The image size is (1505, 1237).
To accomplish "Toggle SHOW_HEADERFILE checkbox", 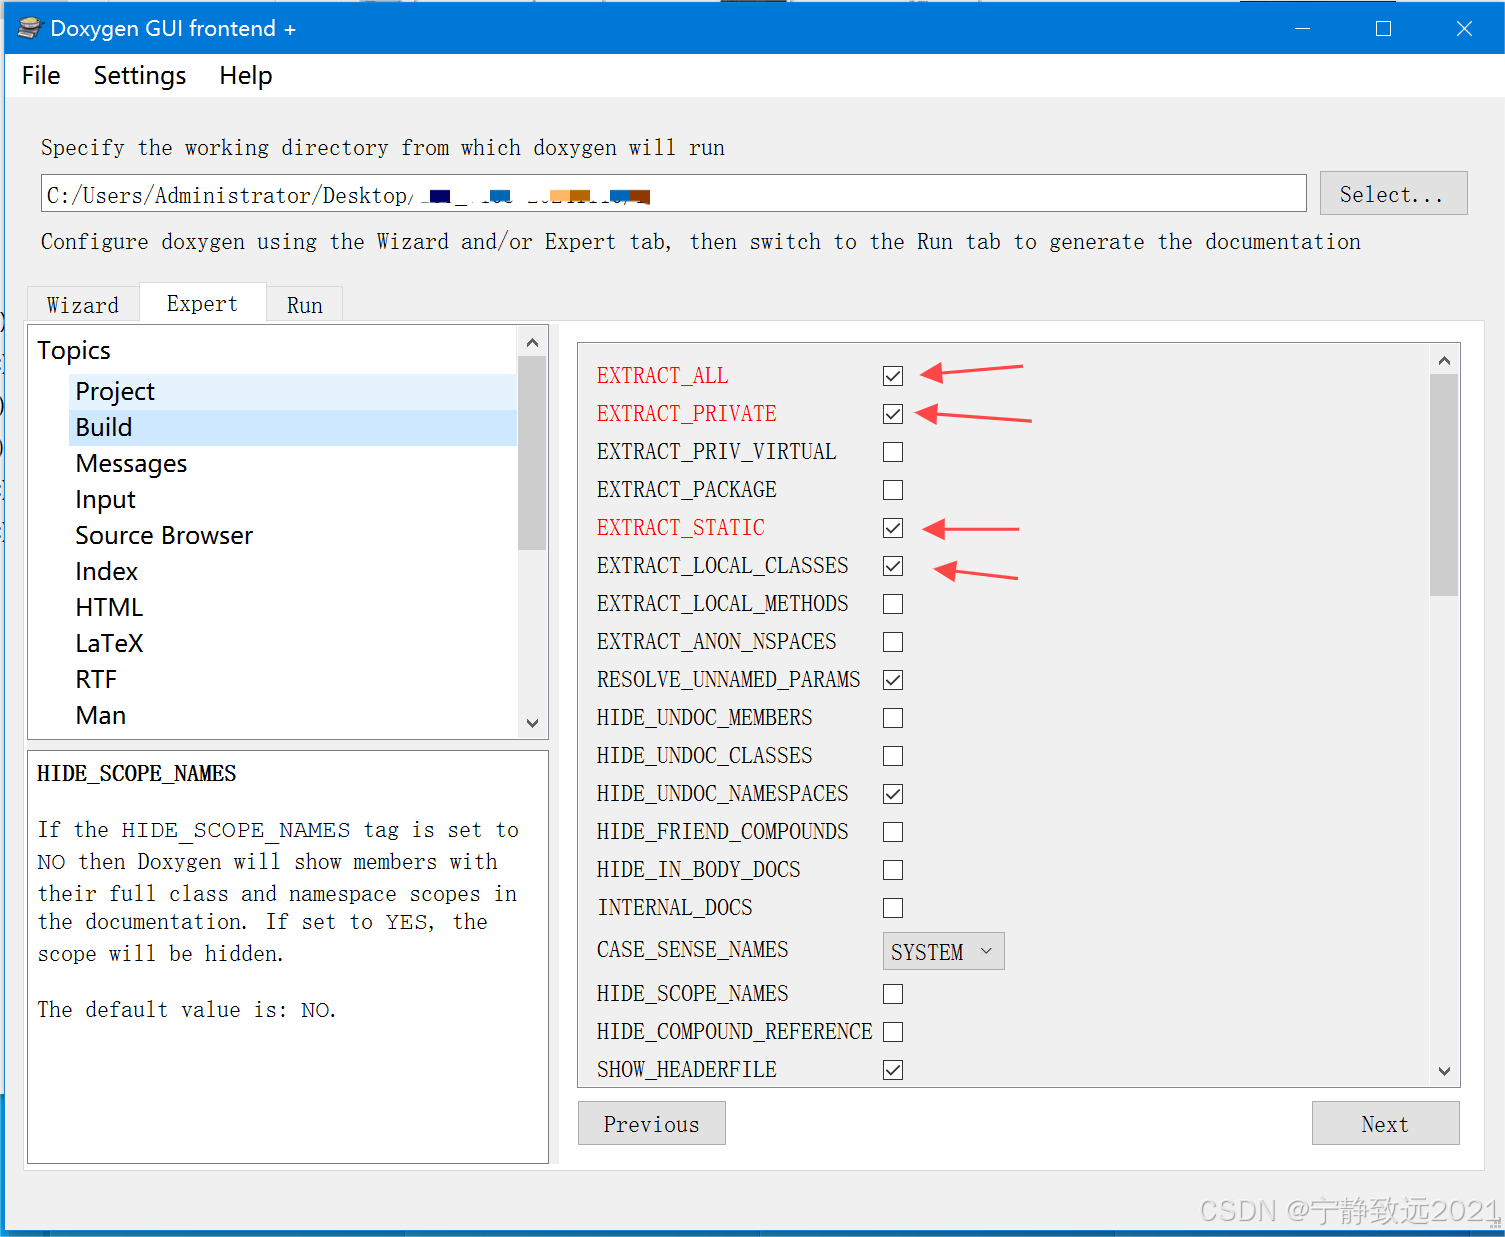I will (893, 1070).
